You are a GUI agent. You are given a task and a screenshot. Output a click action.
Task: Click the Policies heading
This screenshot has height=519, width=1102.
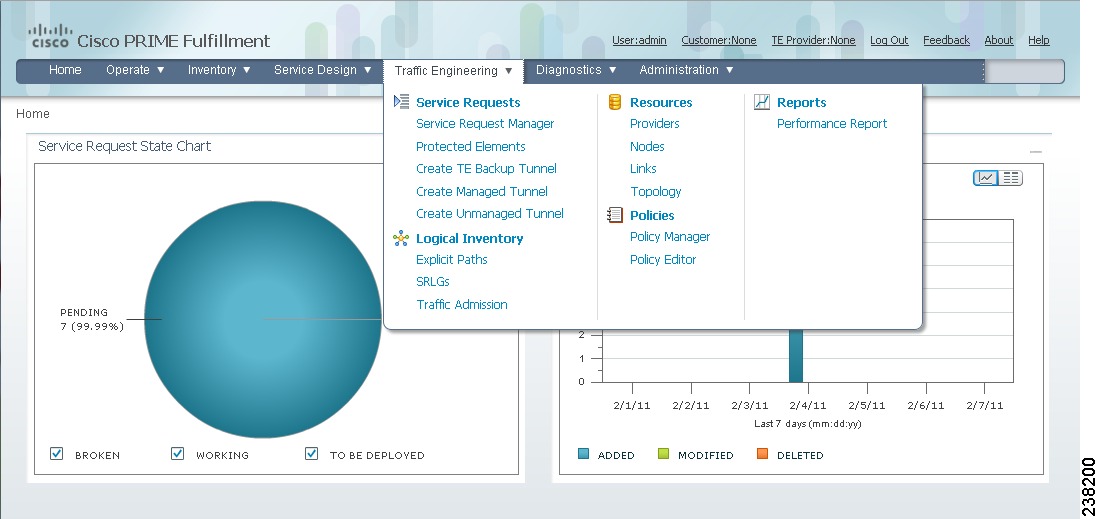click(652, 215)
